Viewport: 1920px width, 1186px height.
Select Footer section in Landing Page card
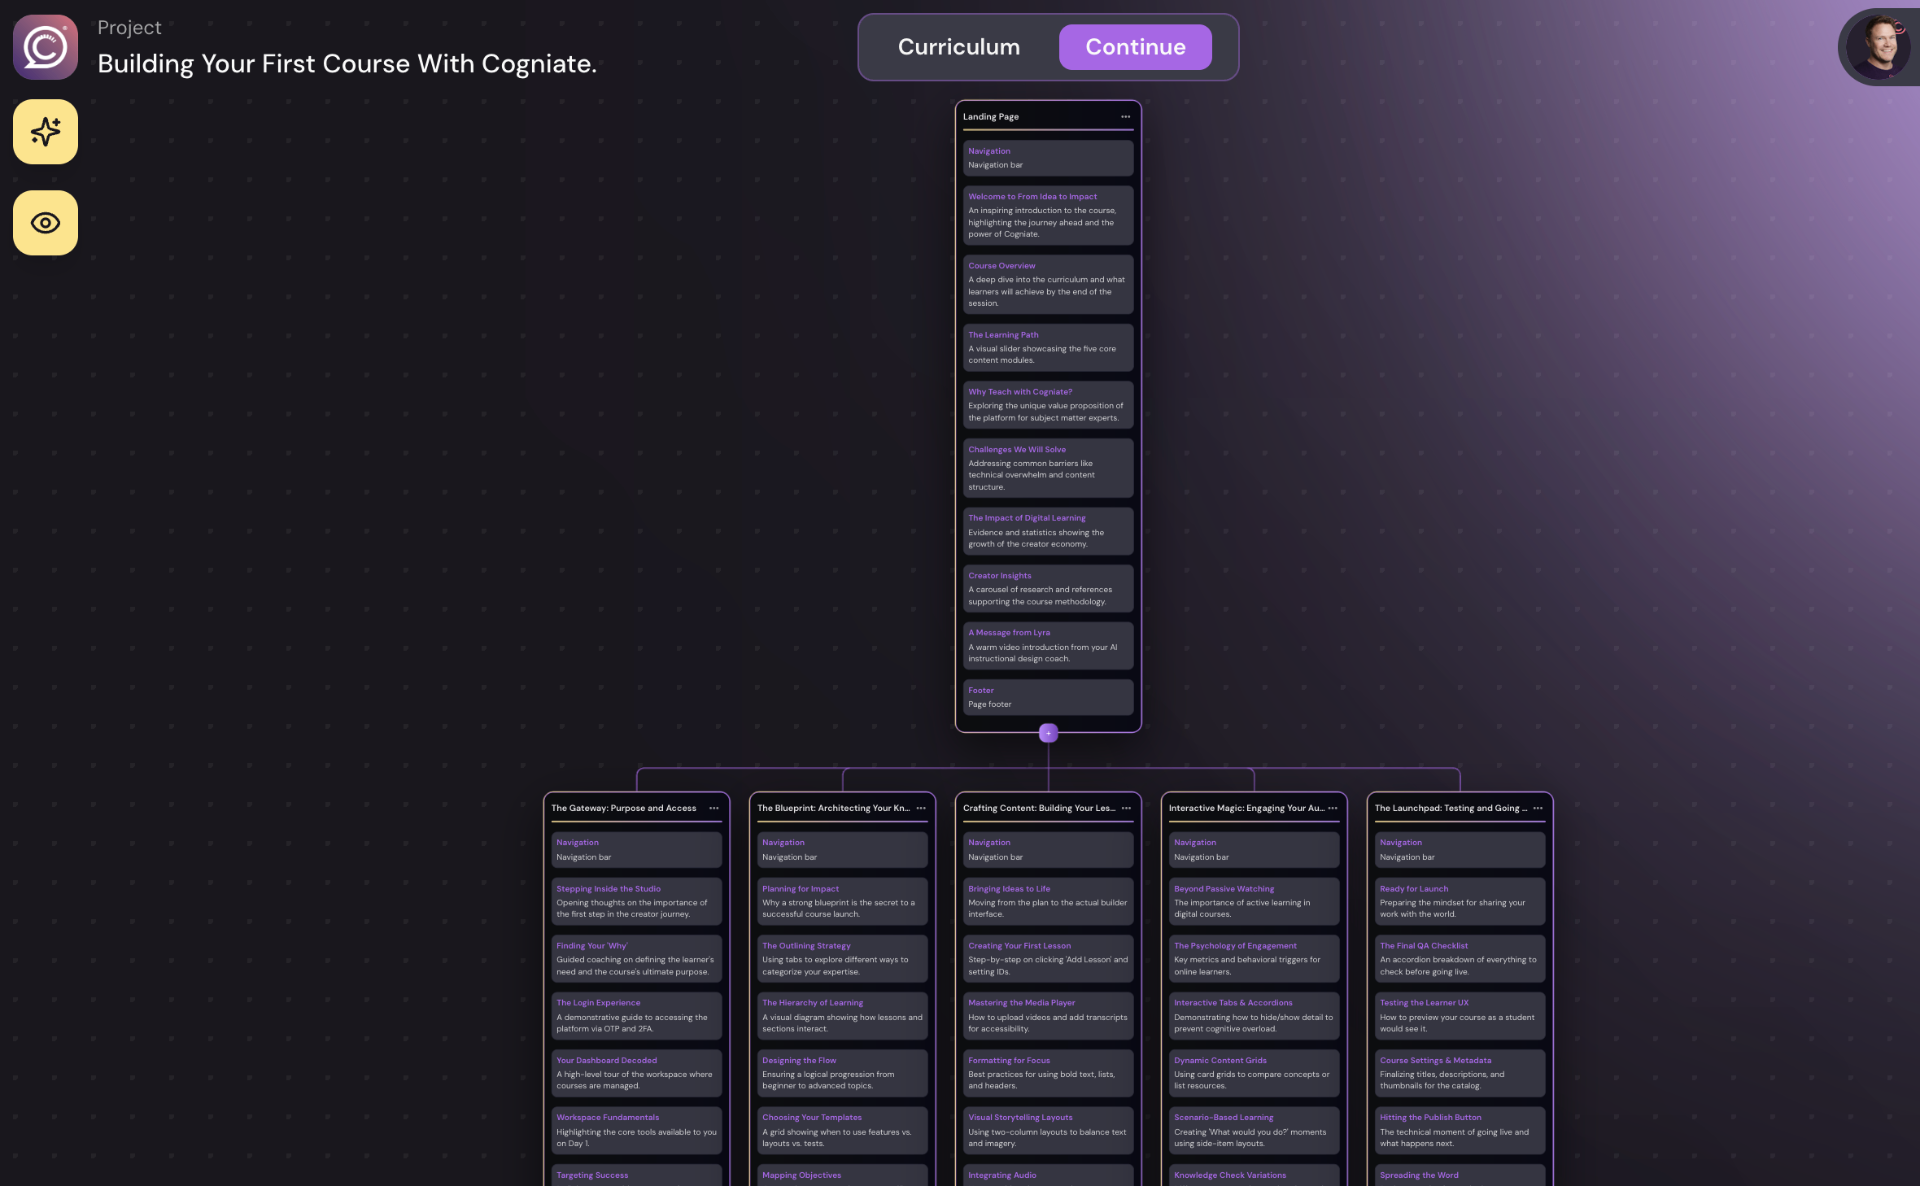(1048, 697)
